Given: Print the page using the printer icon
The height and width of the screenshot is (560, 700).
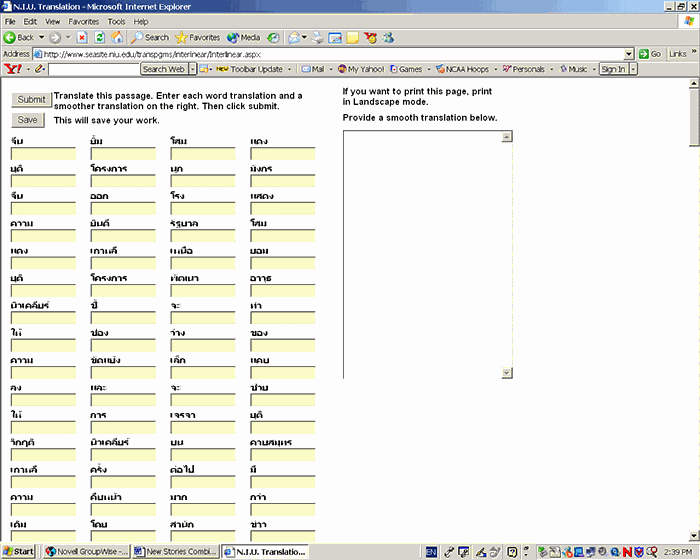Looking at the screenshot, I should (x=317, y=38).
